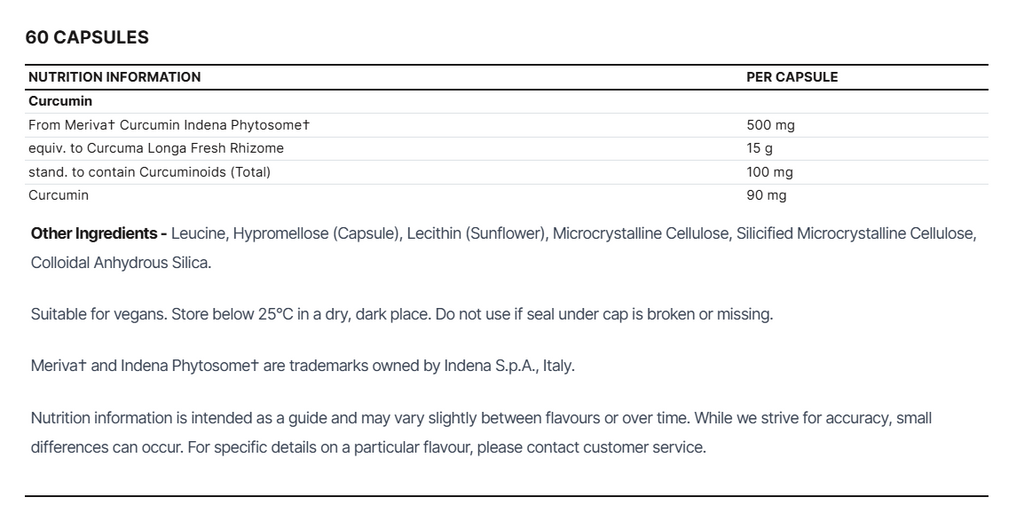Click the "PER CAPSULE" column header
The image size is (1024, 521).
pos(792,77)
